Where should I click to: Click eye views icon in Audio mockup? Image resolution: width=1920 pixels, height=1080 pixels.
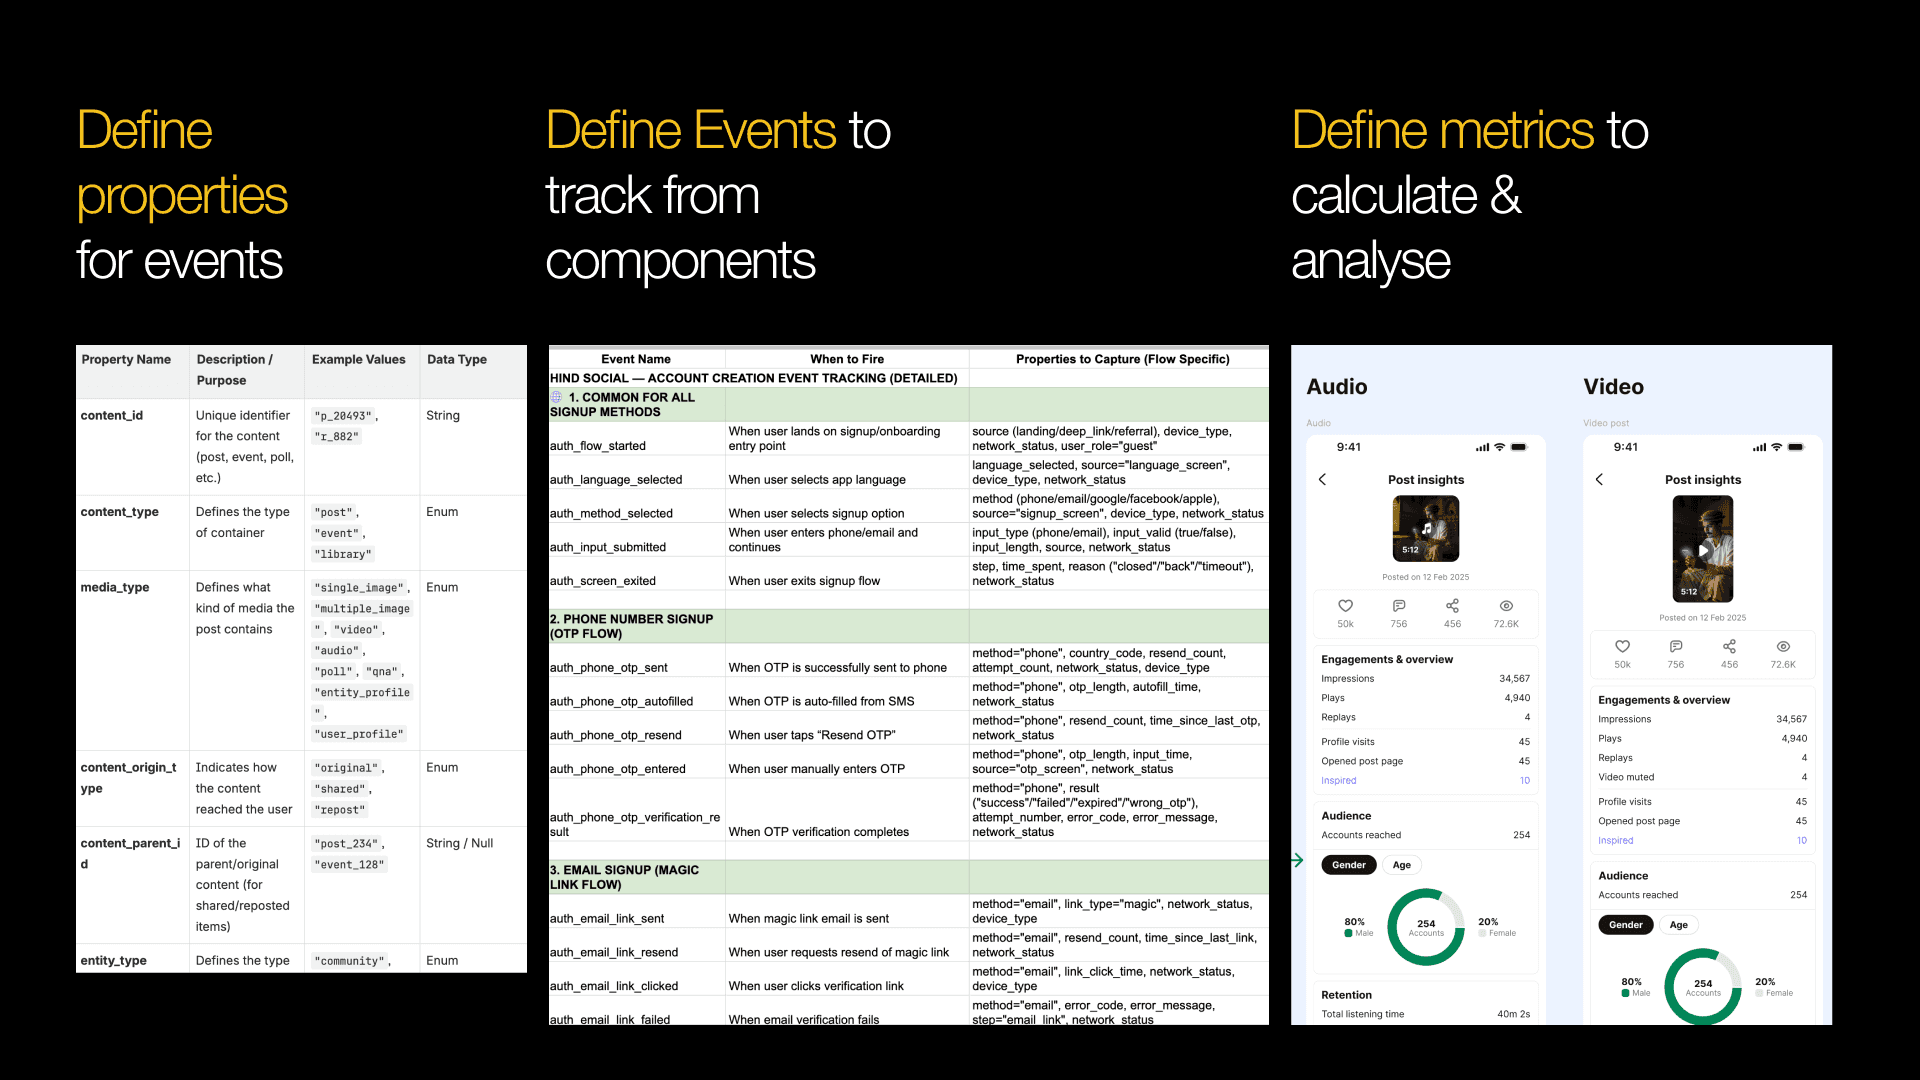click(x=1506, y=606)
